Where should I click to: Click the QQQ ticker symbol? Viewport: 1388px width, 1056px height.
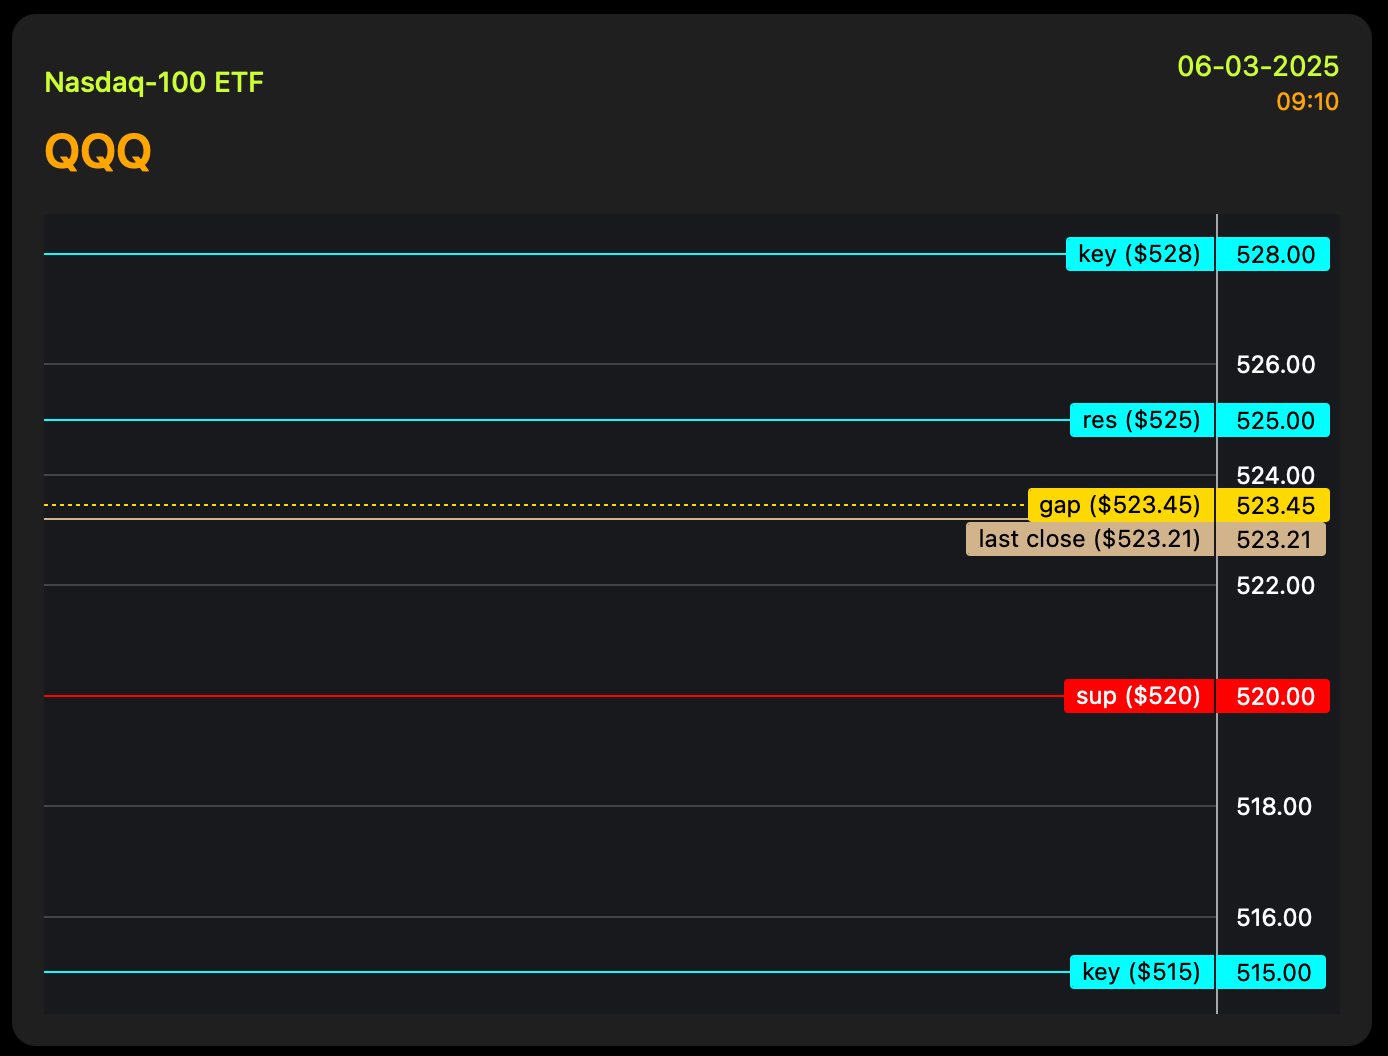[98, 153]
